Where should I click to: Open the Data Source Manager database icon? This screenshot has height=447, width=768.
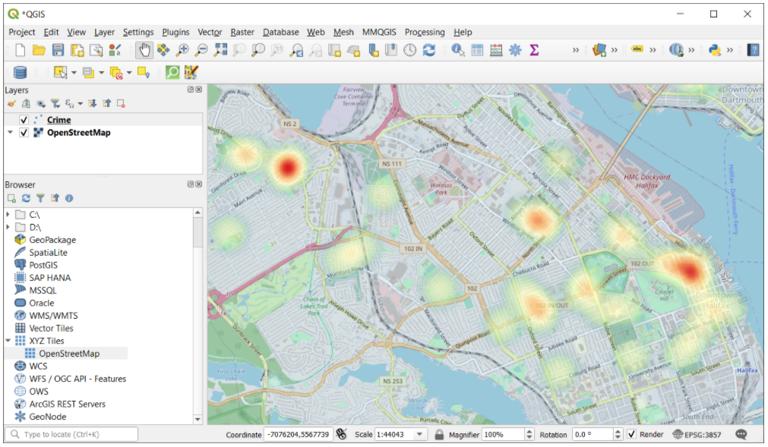point(20,73)
